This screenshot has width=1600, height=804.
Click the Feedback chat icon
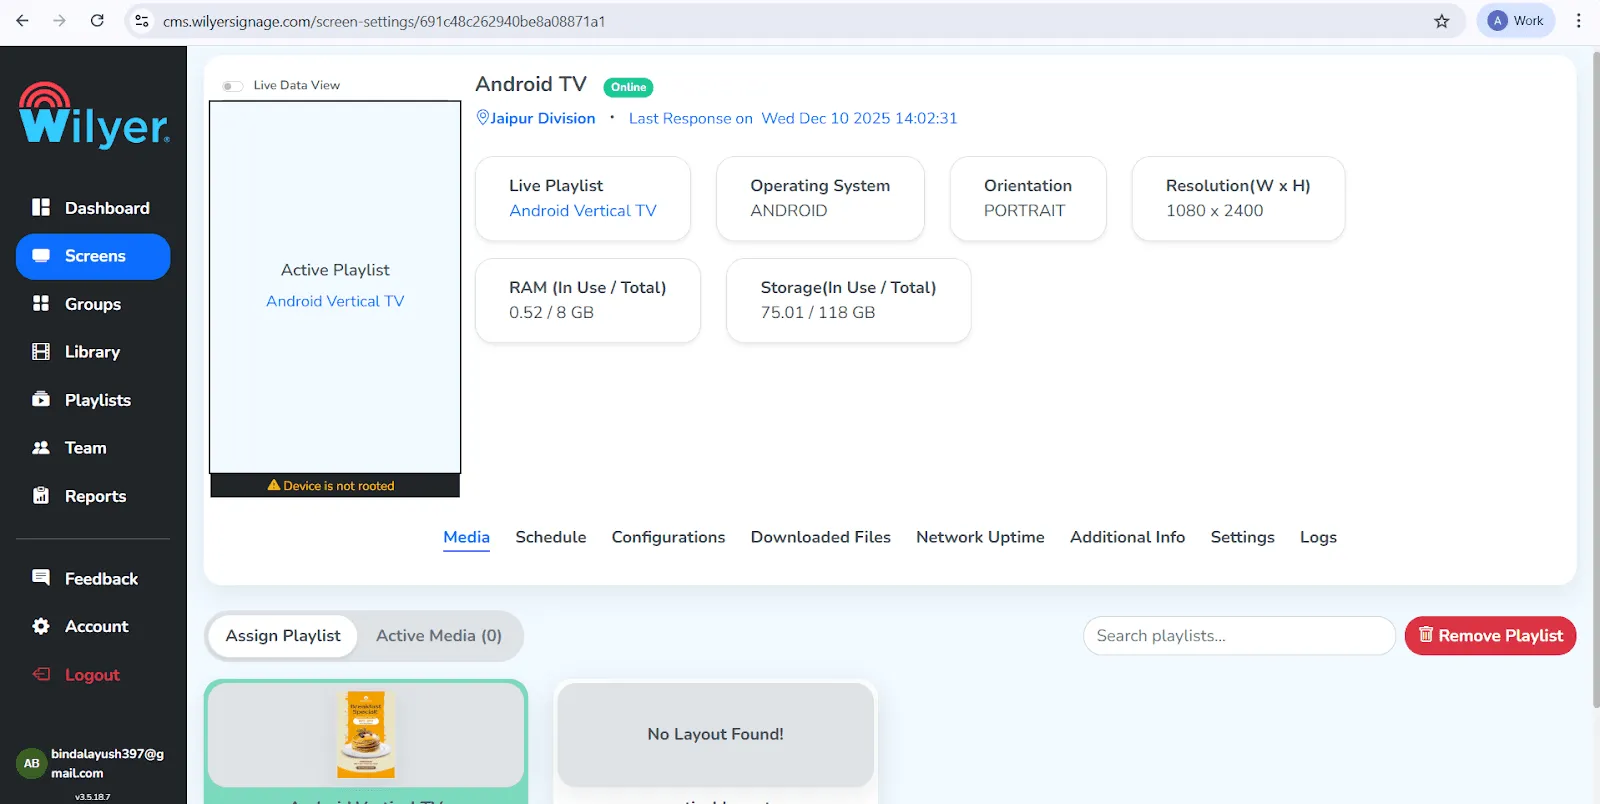(41, 578)
